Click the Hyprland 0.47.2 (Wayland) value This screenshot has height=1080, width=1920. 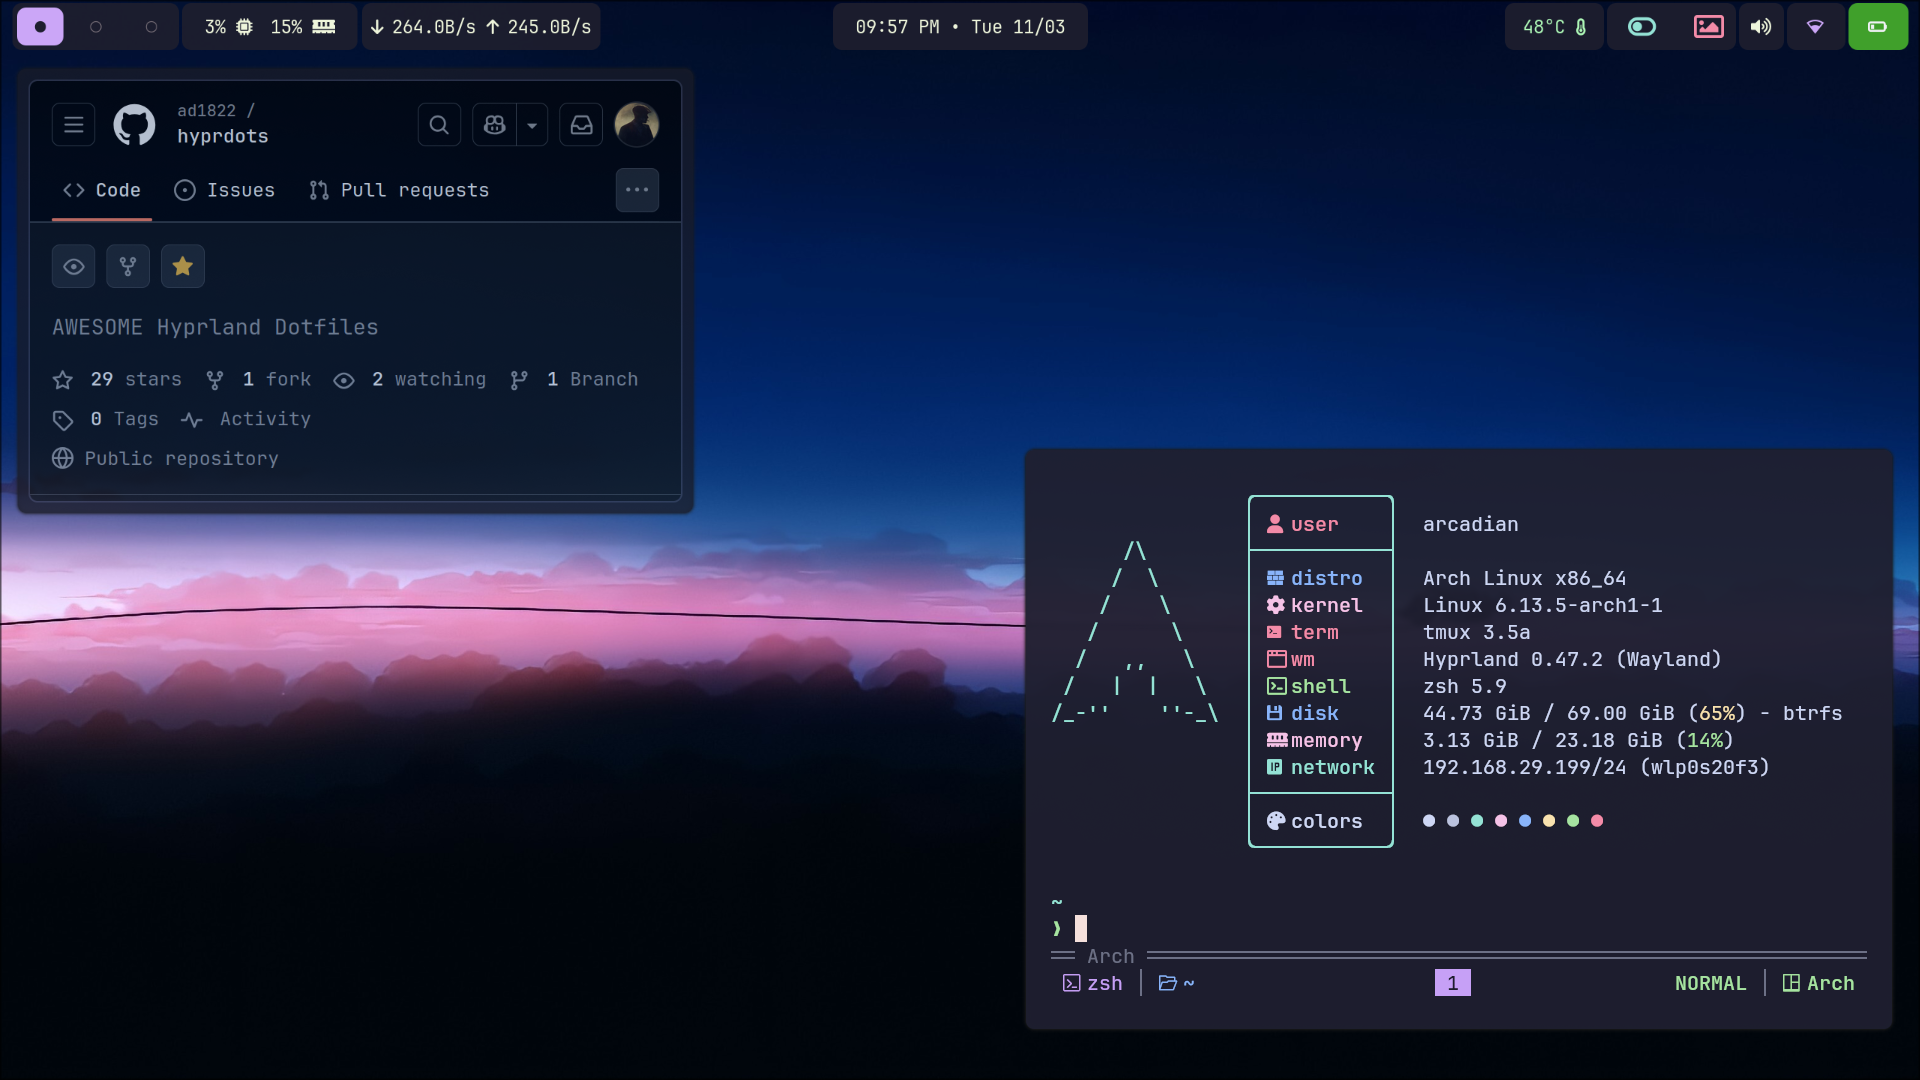pyautogui.click(x=1573, y=660)
